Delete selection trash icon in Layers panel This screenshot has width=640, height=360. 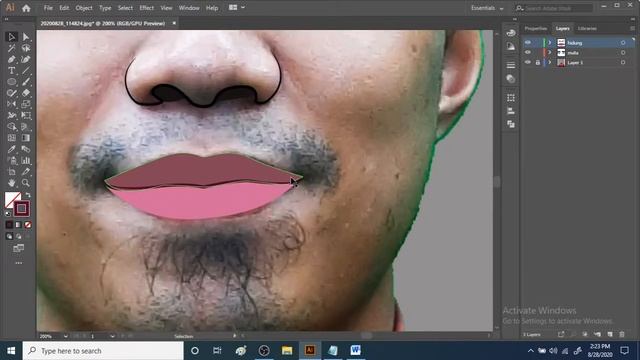(x=622, y=334)
